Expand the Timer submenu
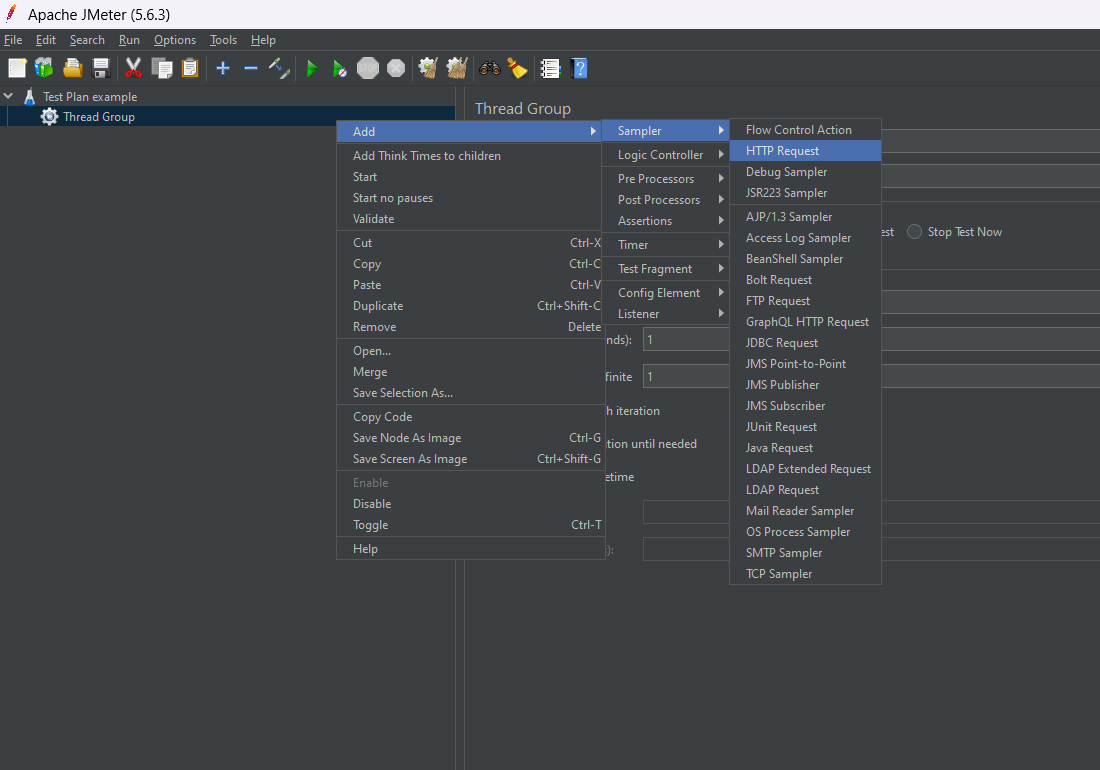 point(664,244)
